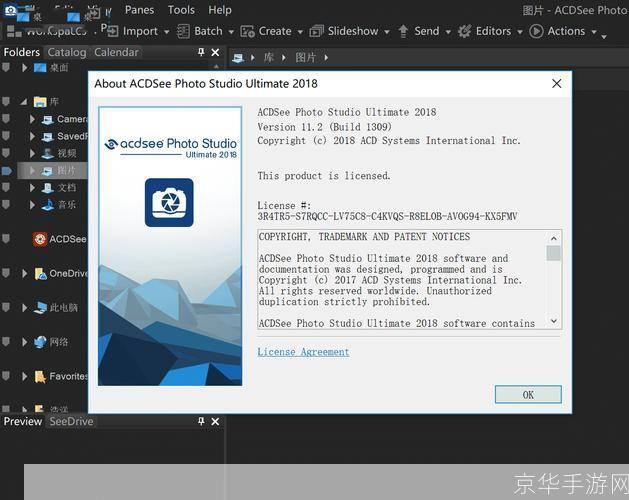
Task: Toggle easy-select marker for 桌面
Action: tap(6, 67)
